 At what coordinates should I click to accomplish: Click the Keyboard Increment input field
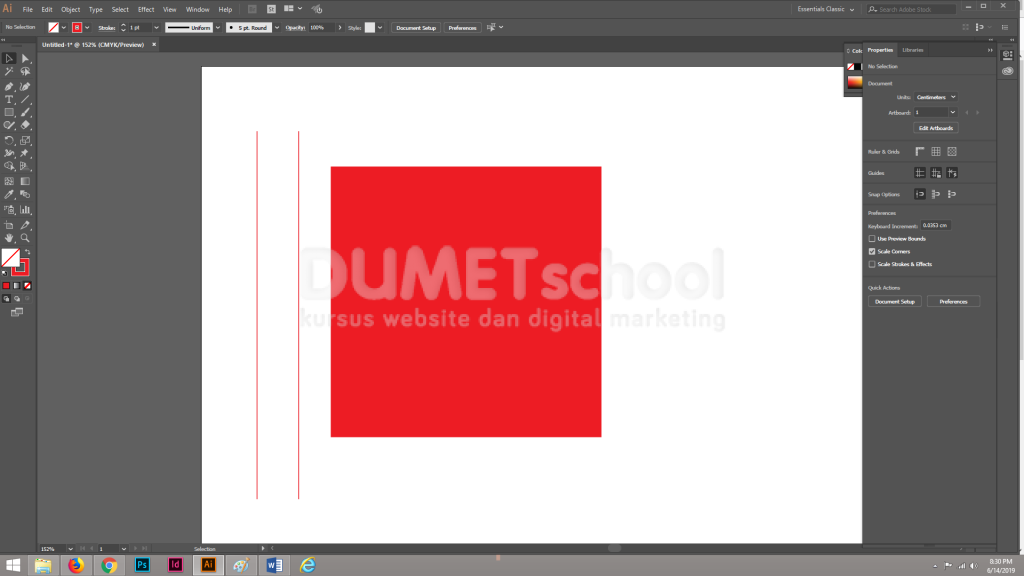[x=936, y=225]
